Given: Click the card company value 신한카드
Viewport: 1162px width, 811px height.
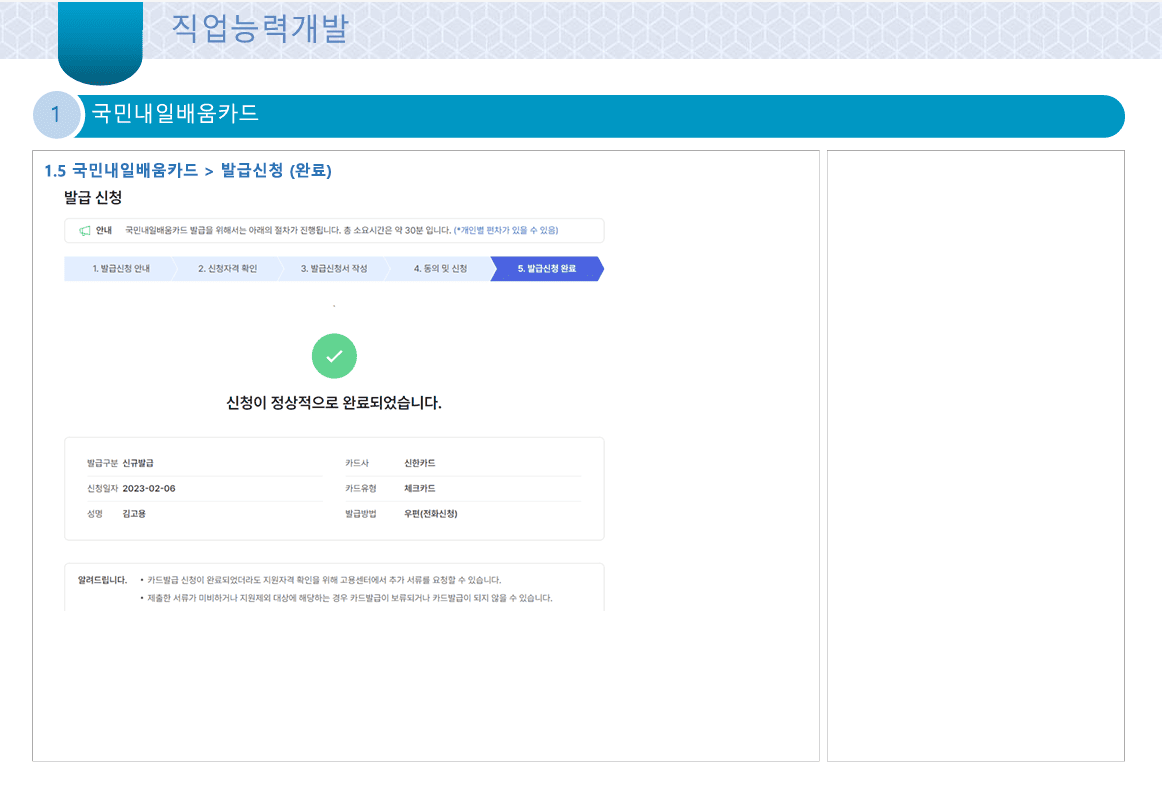Looking at the screenshot, I should pyautogui.click(x=419, y=463).
